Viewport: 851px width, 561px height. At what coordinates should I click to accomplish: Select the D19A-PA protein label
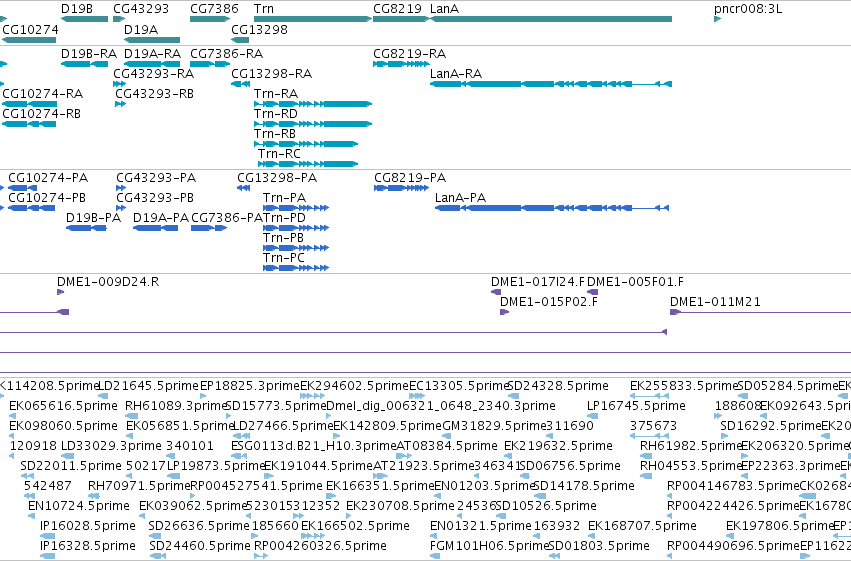[161, 218]
